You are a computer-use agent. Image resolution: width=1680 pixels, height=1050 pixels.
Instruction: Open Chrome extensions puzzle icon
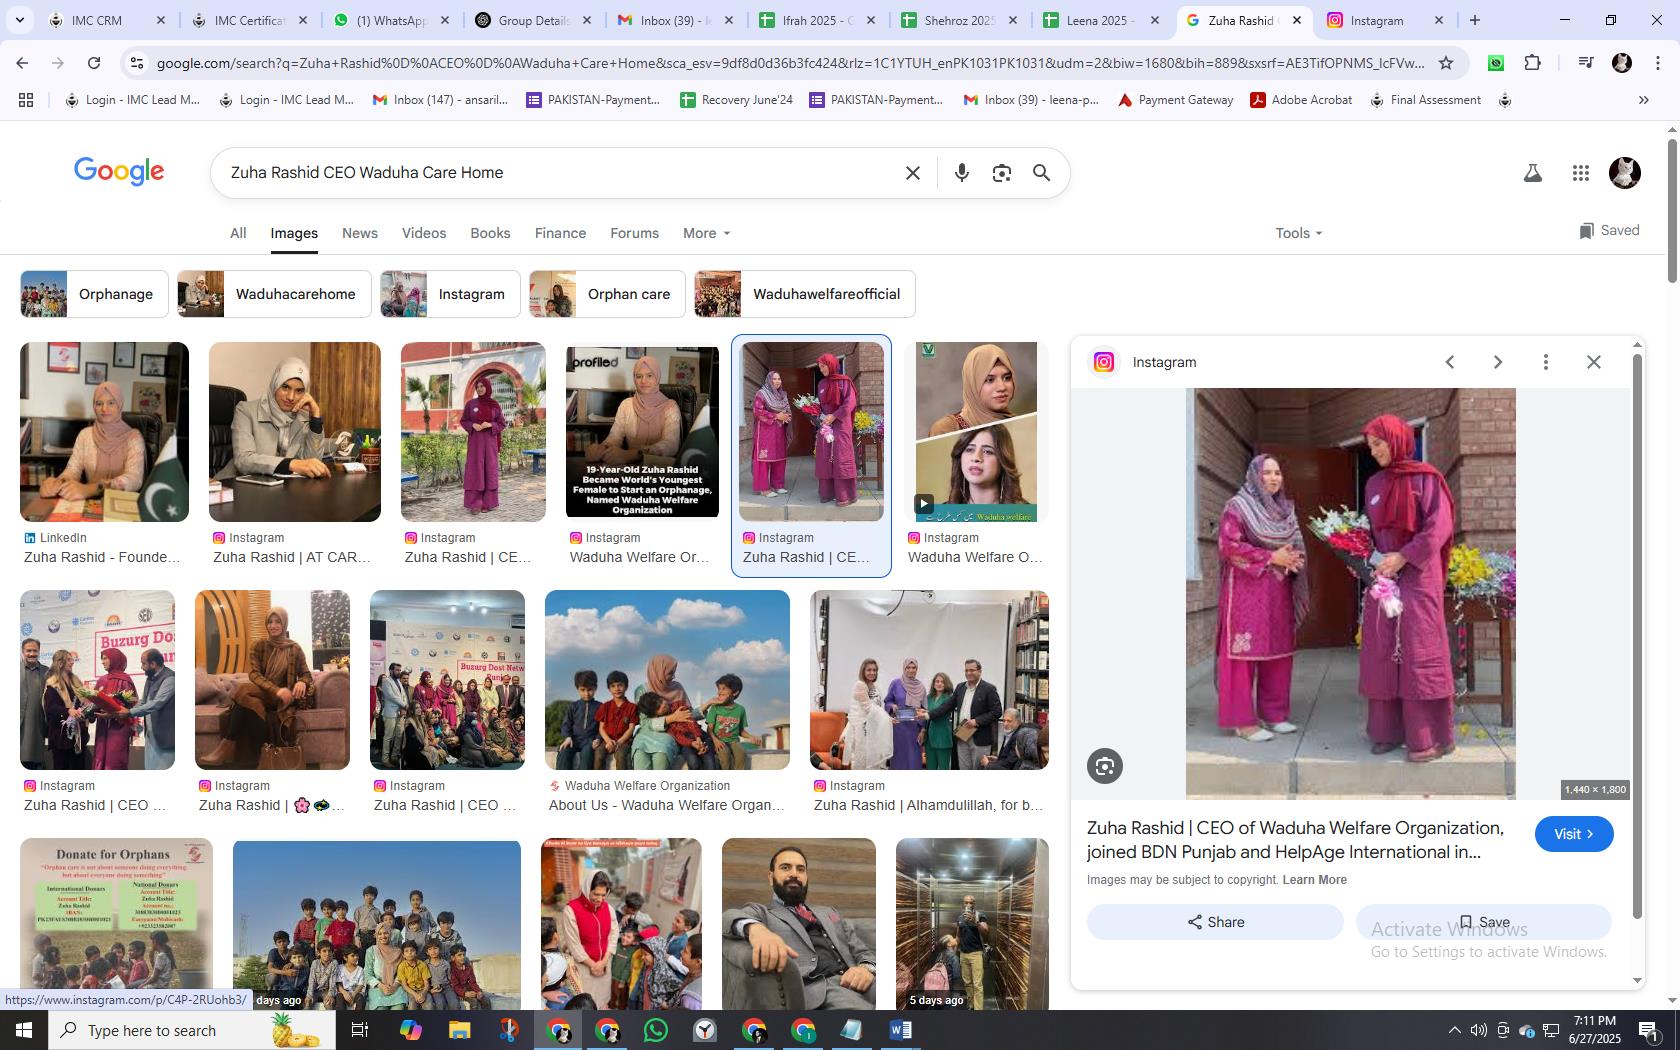click(x=1532, y=63)
